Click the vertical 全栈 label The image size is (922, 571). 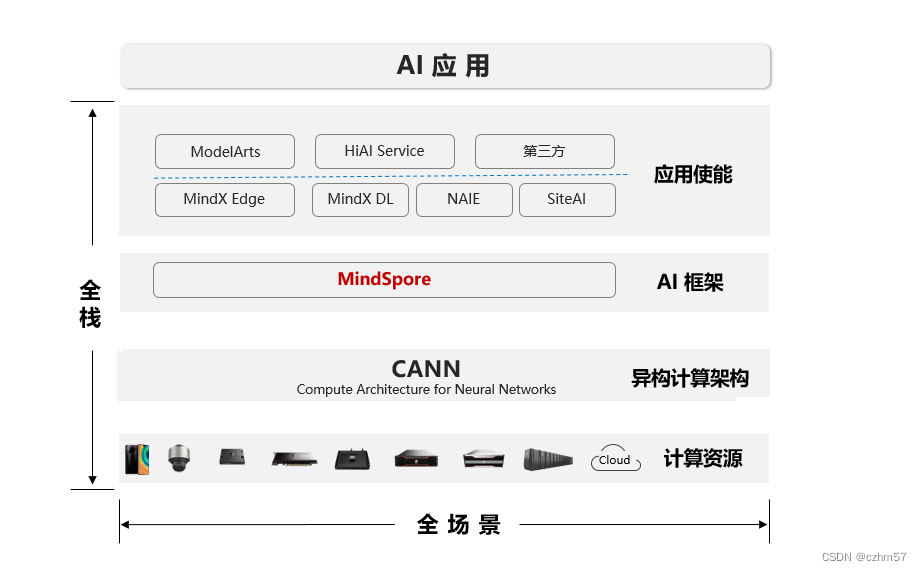(x=90, y=305)
